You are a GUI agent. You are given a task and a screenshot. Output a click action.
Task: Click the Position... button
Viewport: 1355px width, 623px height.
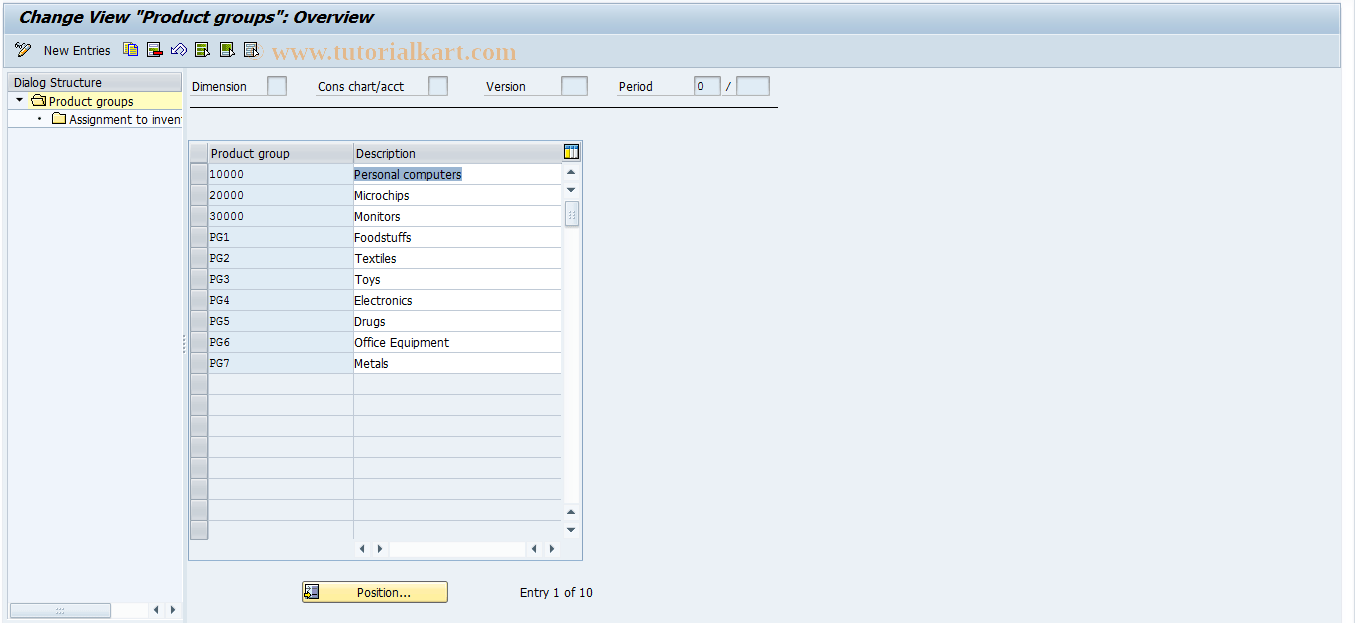tap(374, 591)
